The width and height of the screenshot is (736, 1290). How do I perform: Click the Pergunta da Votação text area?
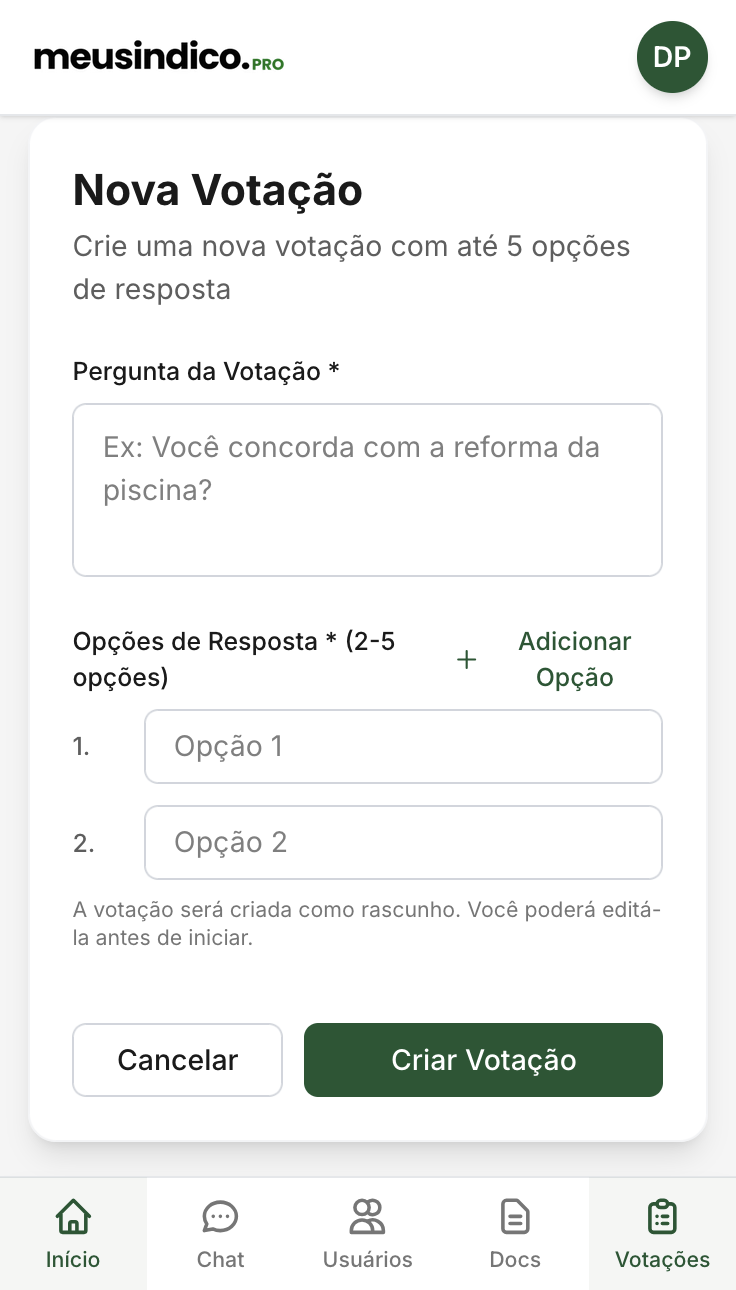(367, 489)
